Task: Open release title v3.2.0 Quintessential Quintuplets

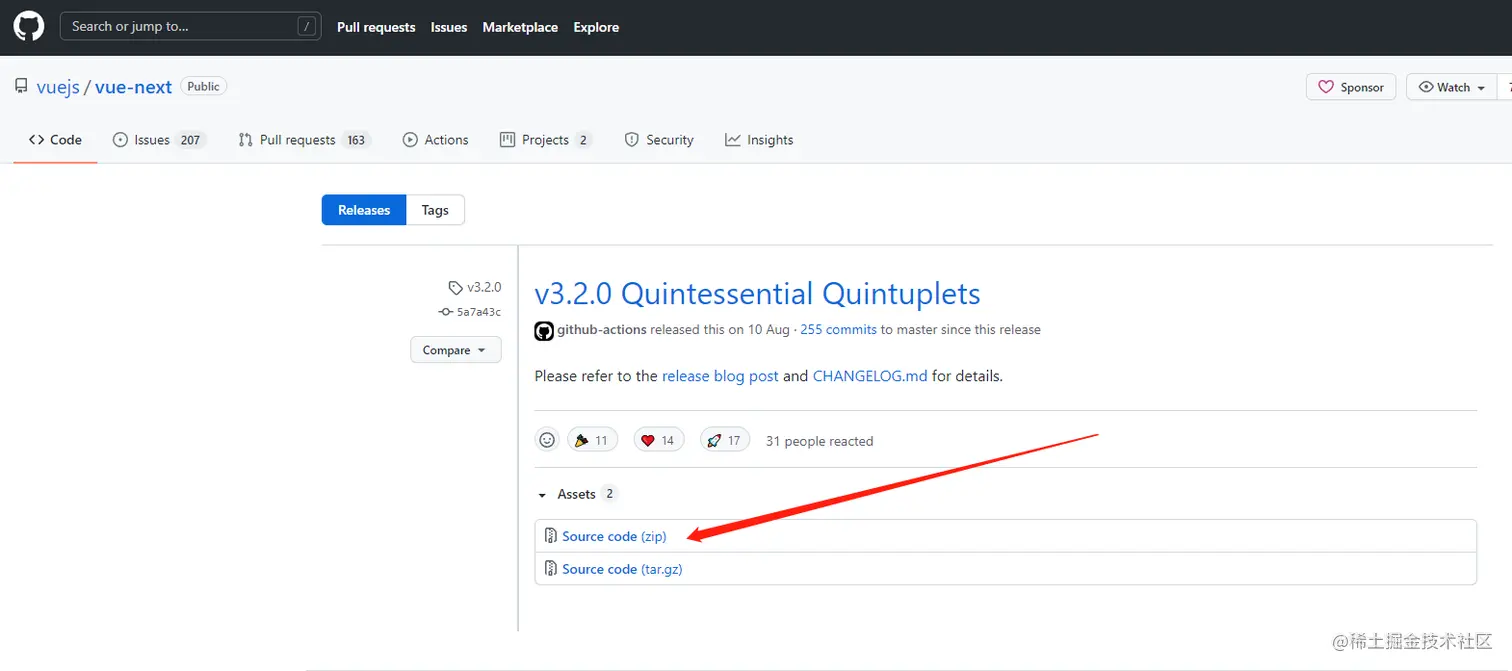Action: tap(757, 294)
